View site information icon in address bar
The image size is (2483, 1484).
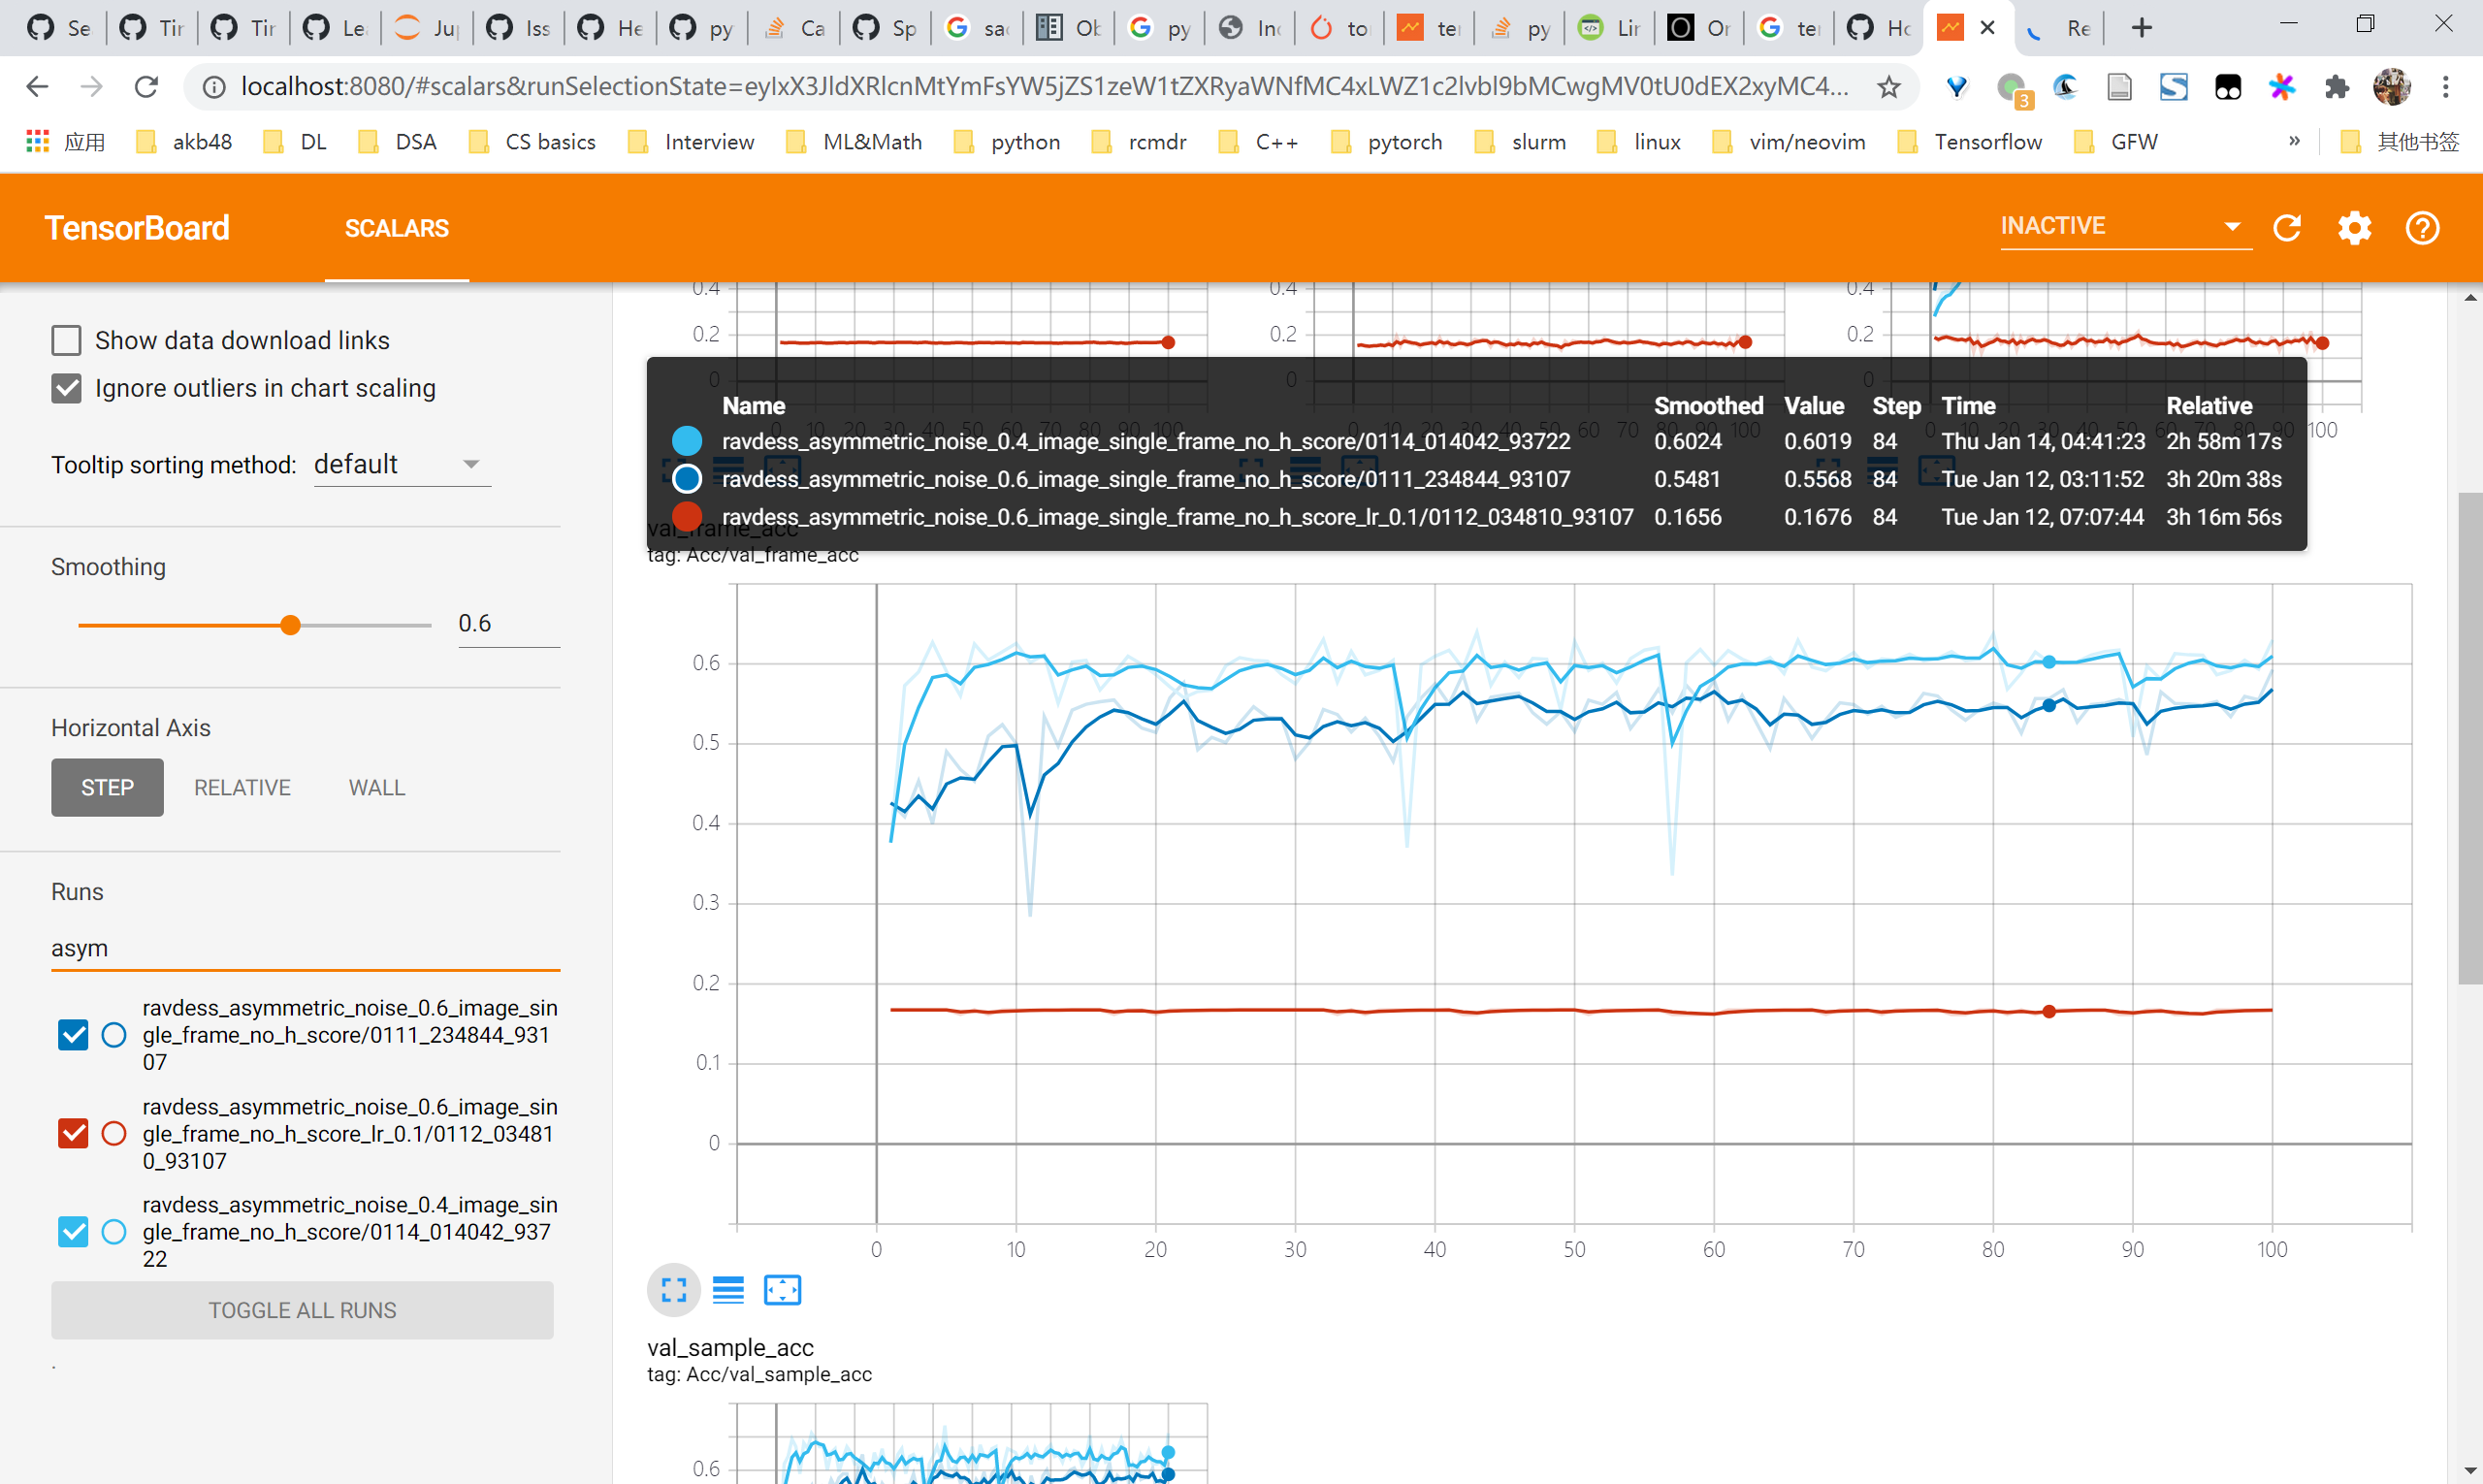click(x=213, y=87)
